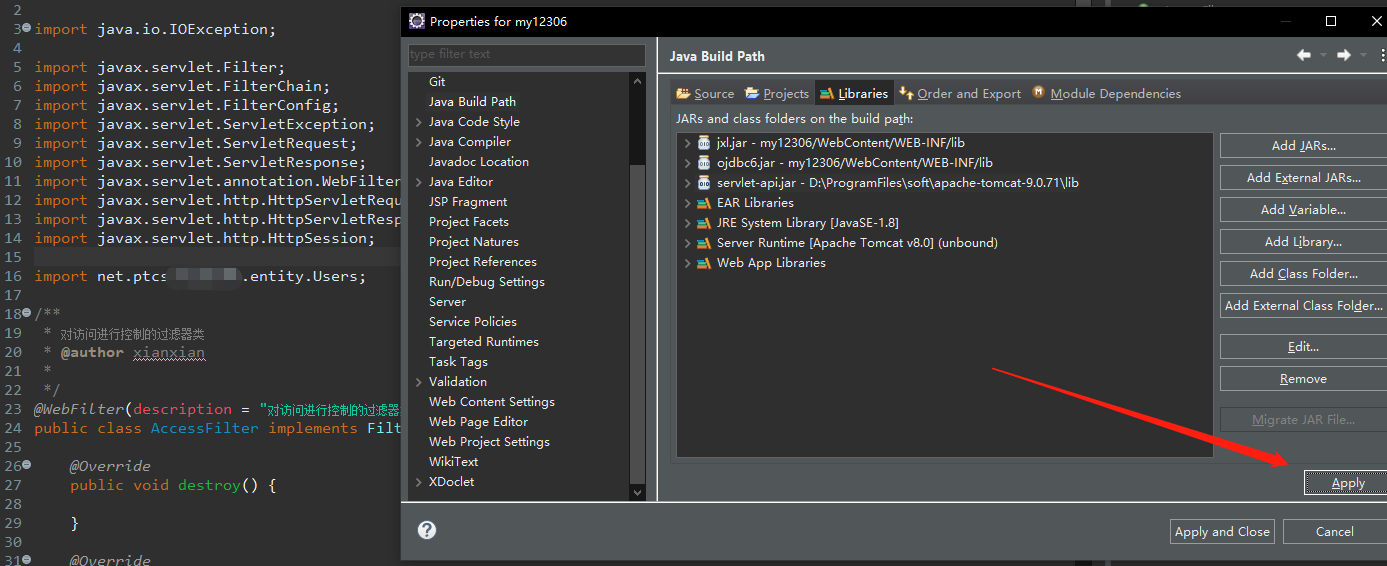Switch to the Order and Export tab
Screen dimensions: 1387x566
960,94
